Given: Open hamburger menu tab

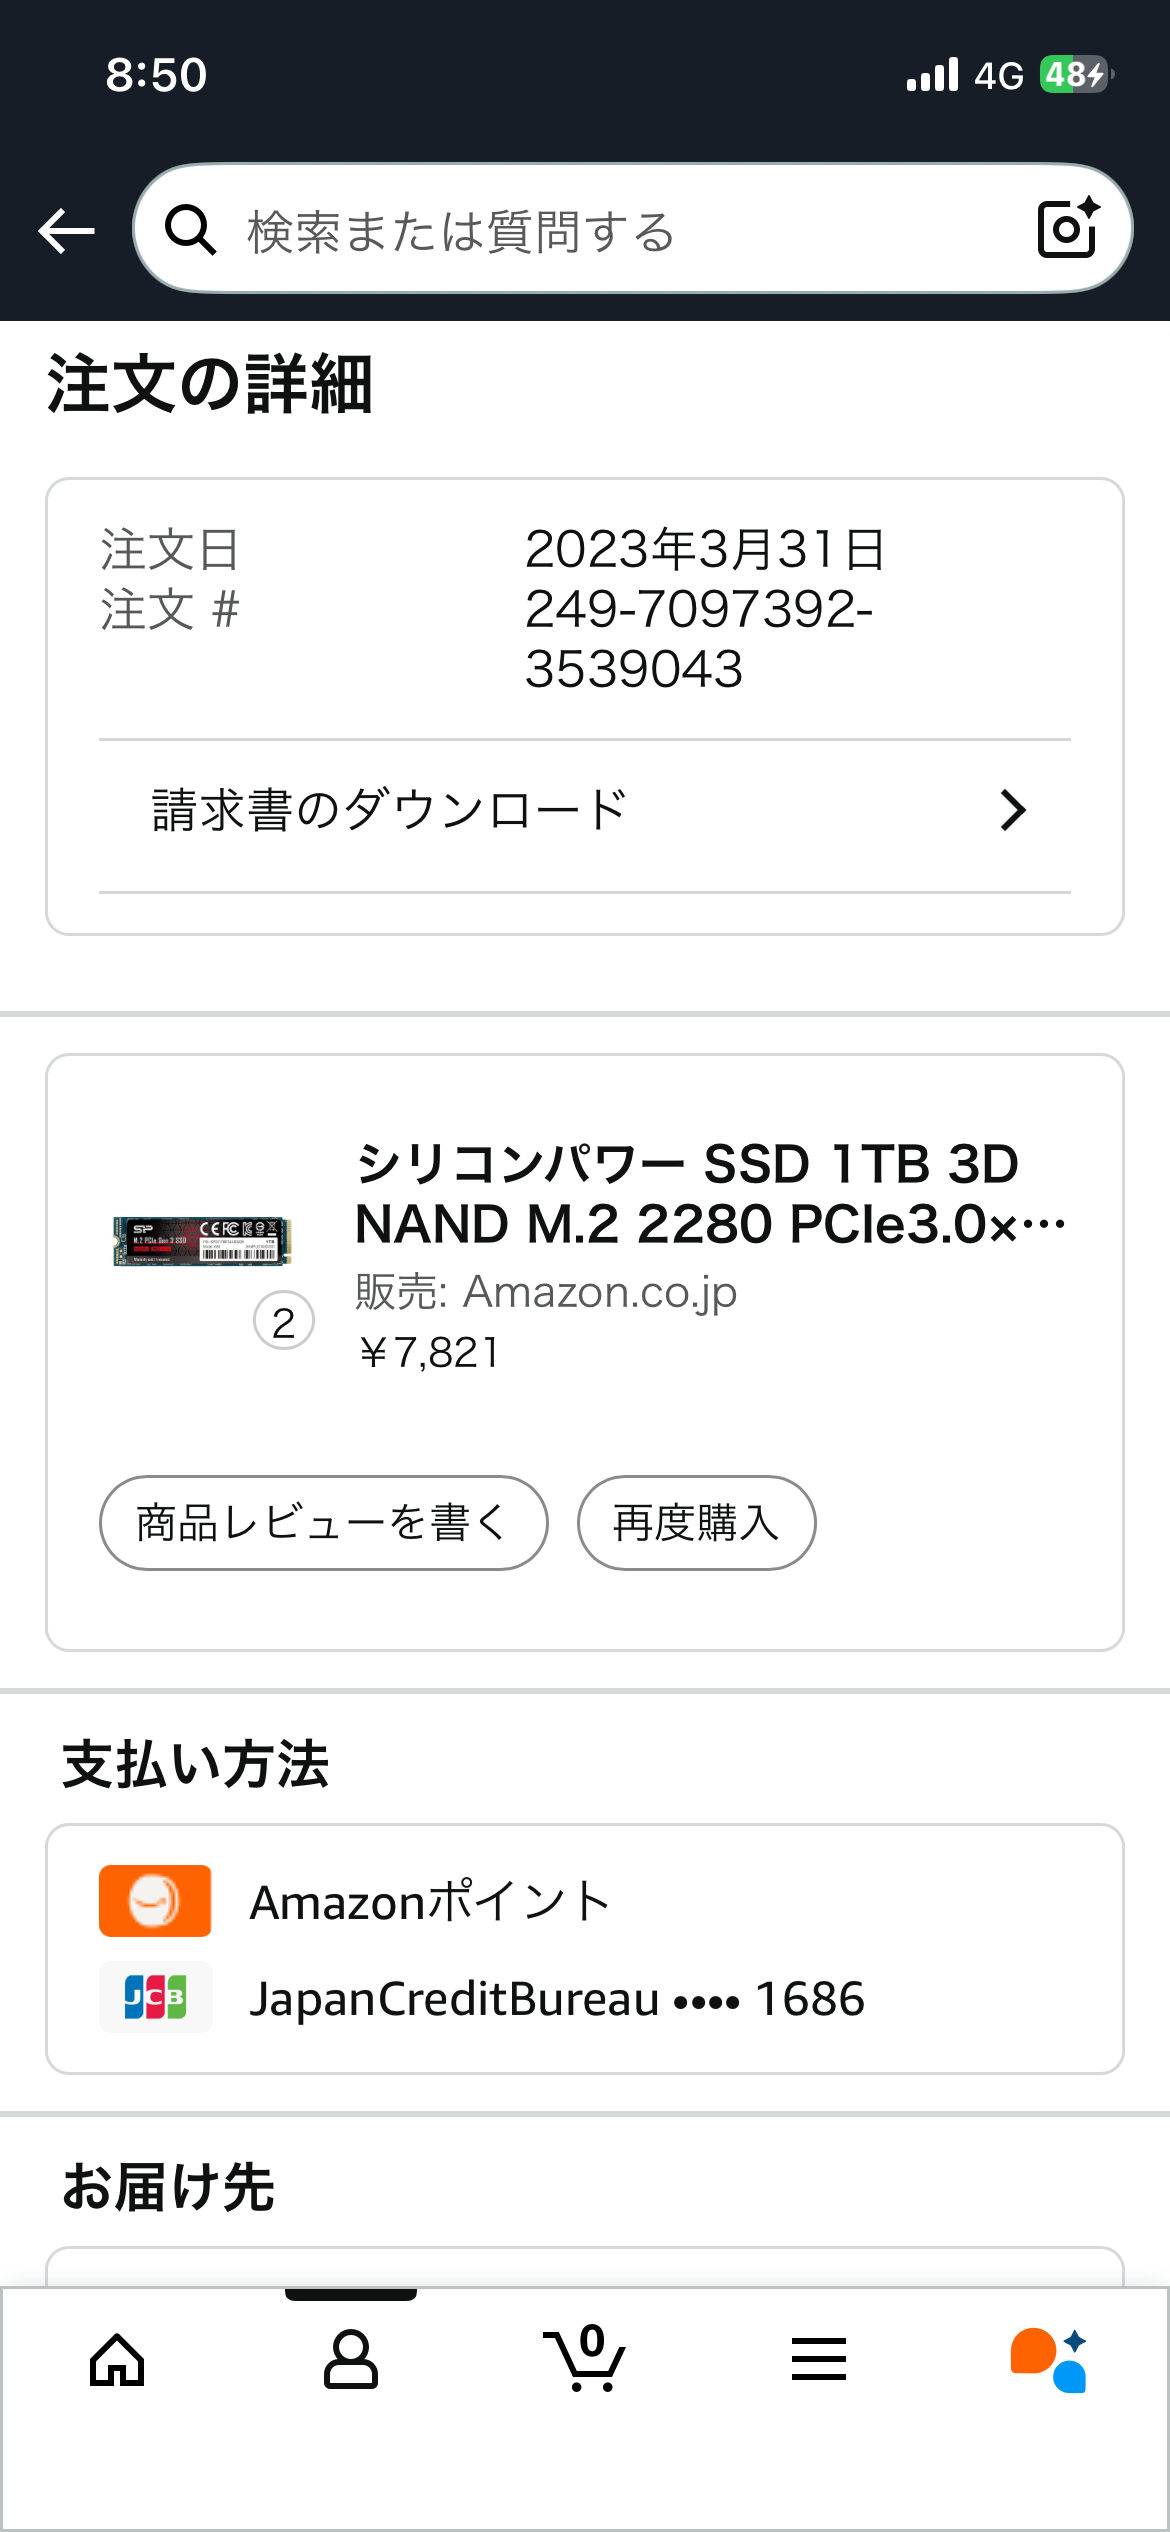Looking at the screenshot, I should pyautogui.click(x=819, y=2360).
